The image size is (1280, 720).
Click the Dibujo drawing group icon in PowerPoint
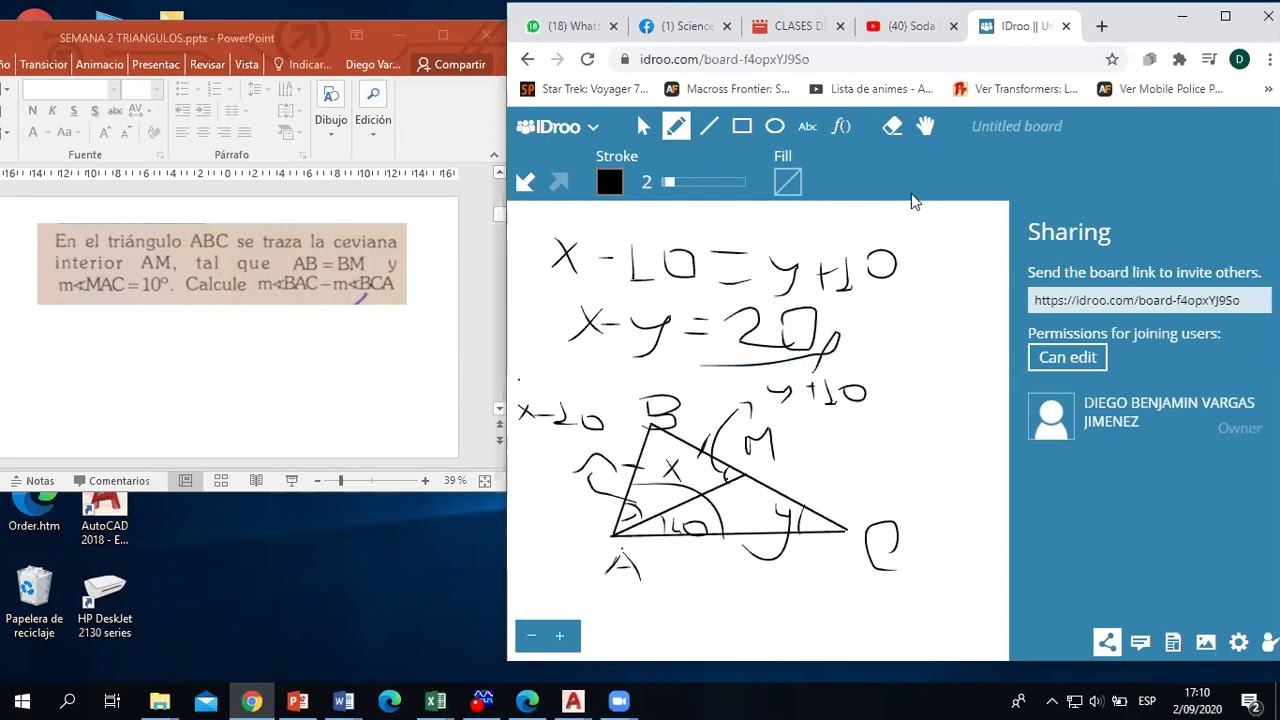331,96
